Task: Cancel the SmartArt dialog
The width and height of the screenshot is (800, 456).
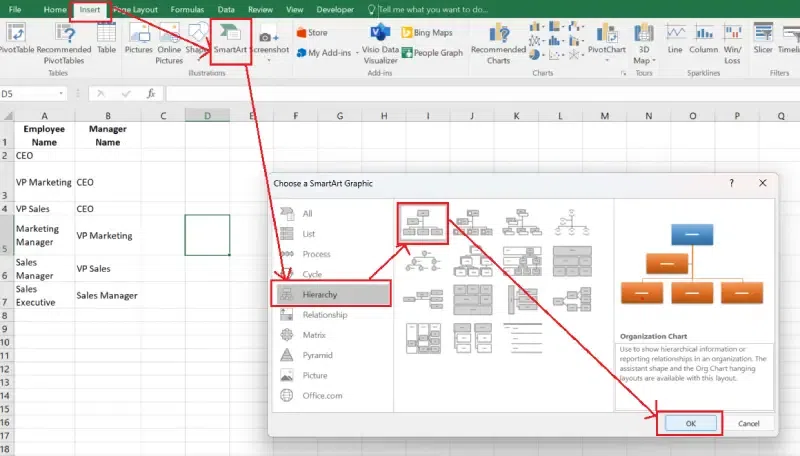Action: coord(748,423)
